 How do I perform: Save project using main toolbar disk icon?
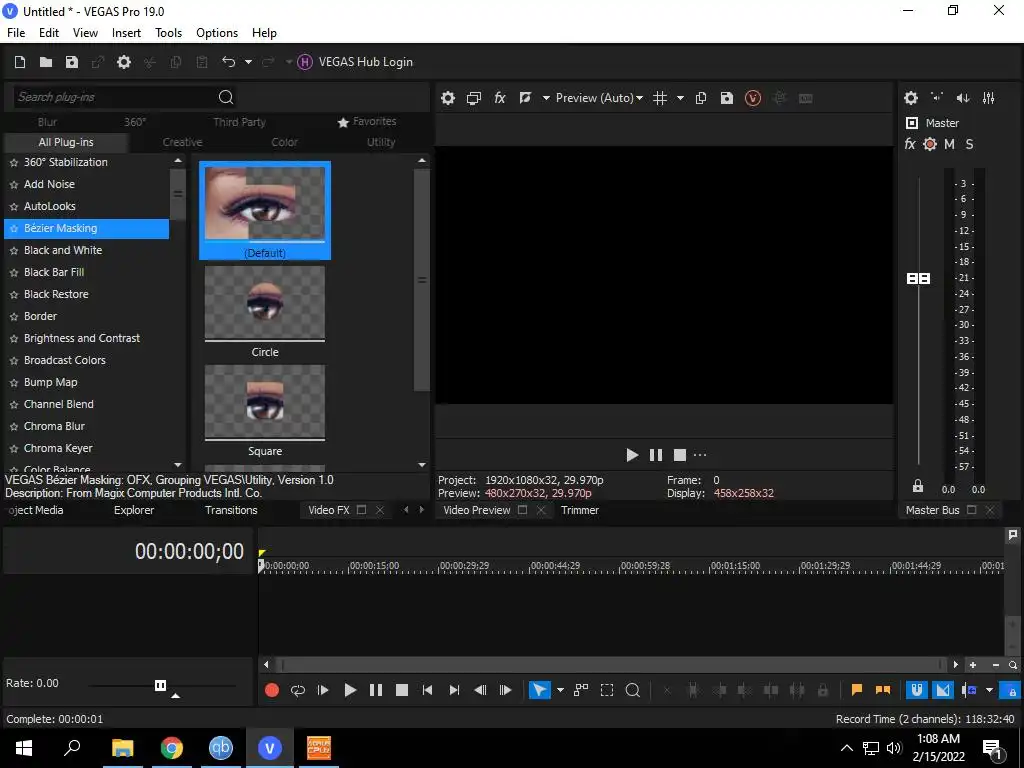click(x=72, y=62)
